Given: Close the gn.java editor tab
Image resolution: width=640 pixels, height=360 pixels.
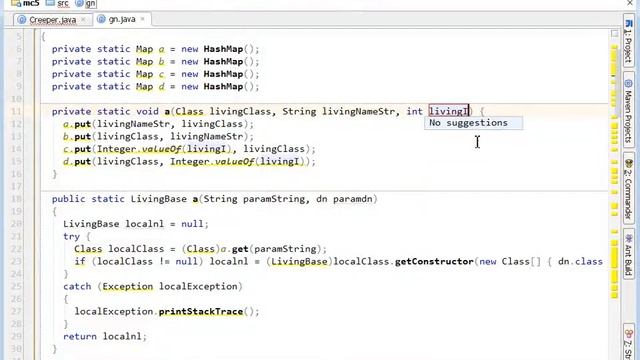Looking at the screenshot, I should click(x=142, y=19).
